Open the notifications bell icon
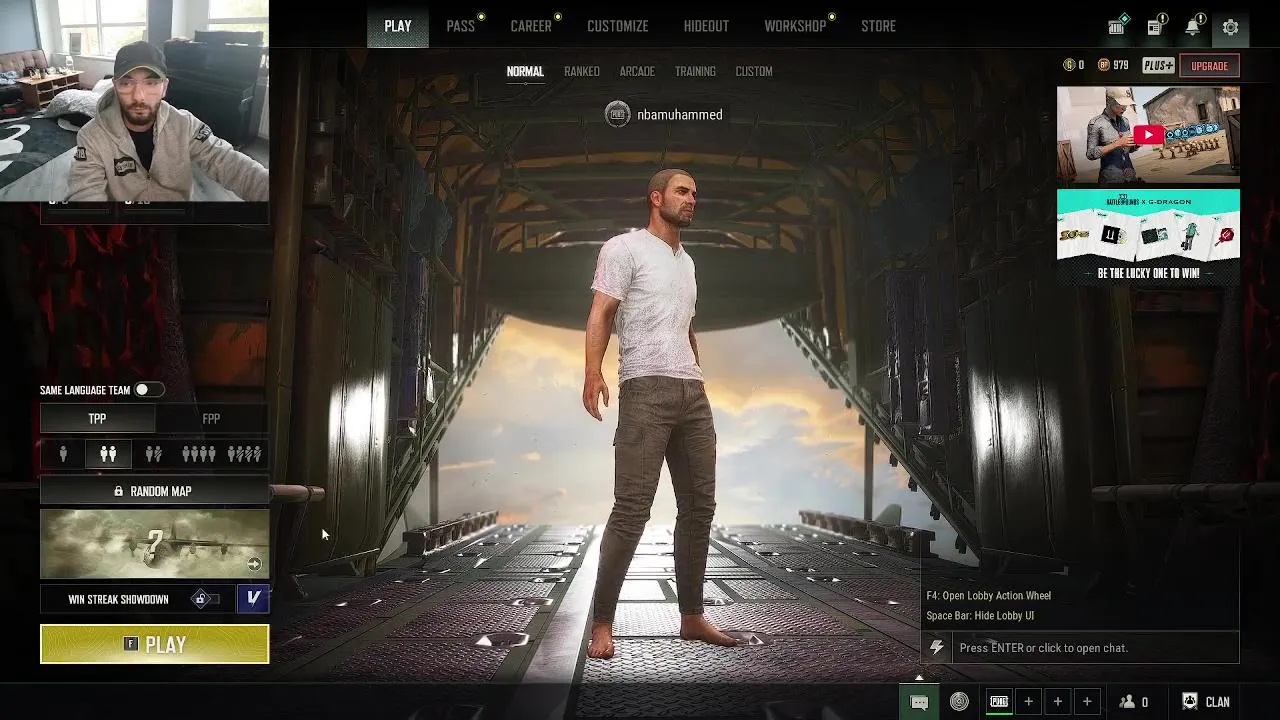Screen dimensions: 1280x720 coord(1192,27)
